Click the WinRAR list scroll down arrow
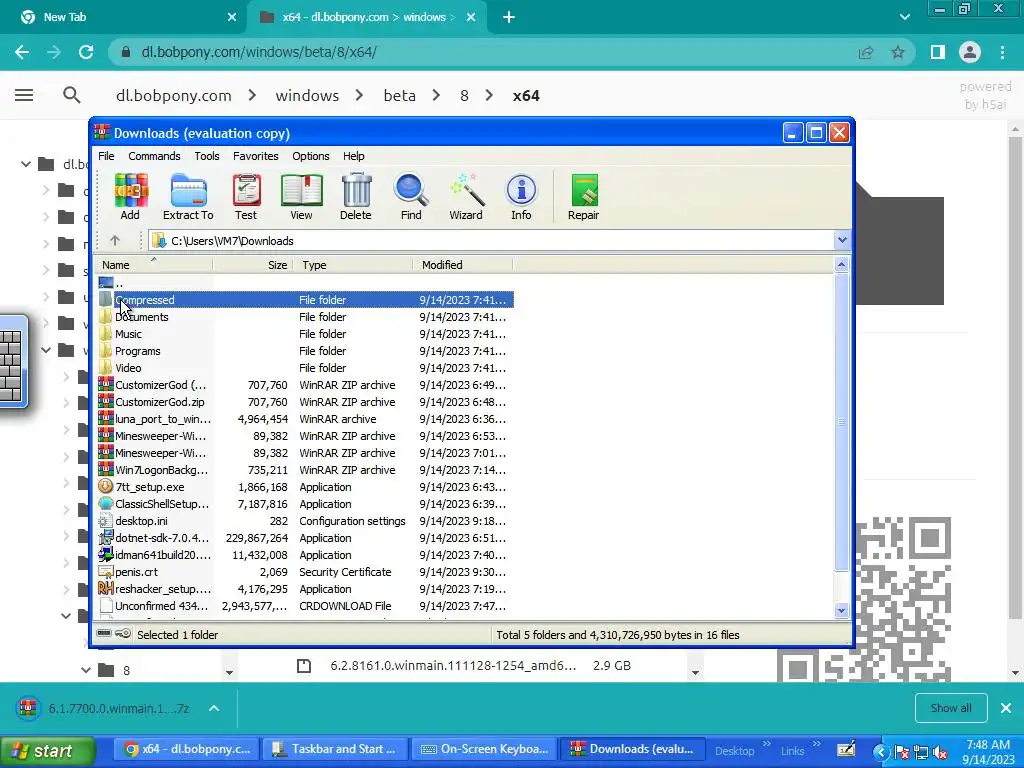This screenshot has height=768, width=1024. [x=841, y=611]
